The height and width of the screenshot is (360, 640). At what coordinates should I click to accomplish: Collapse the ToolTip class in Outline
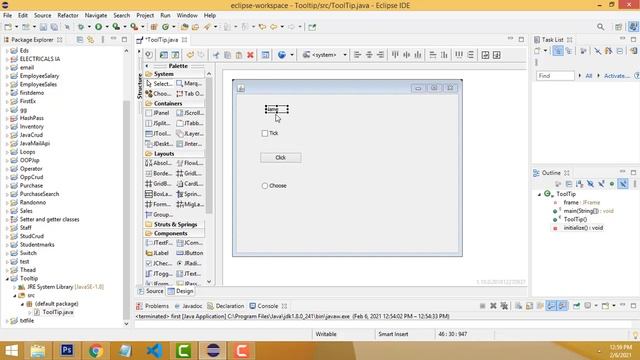pos(539,194)
